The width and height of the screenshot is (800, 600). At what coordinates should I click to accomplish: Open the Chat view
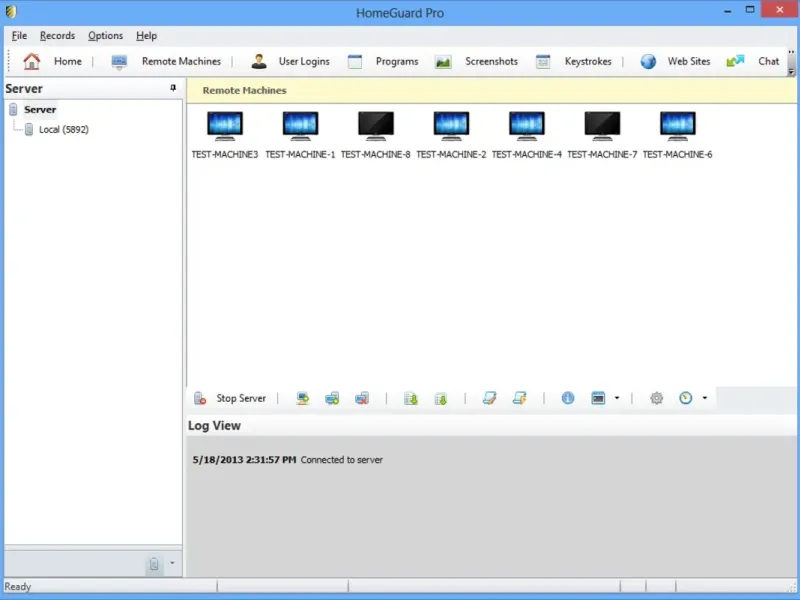768,61
